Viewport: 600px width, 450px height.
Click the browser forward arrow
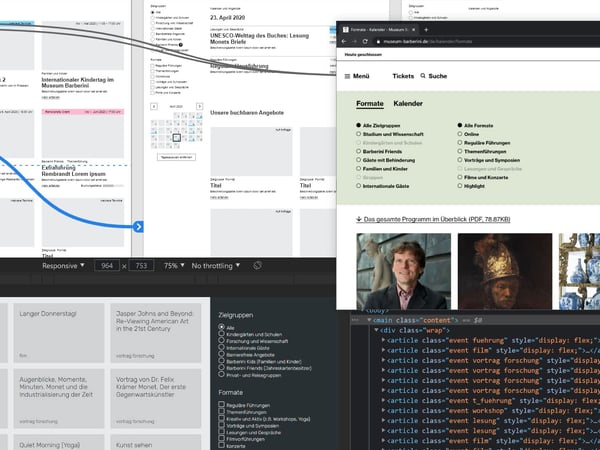[354, 41]
